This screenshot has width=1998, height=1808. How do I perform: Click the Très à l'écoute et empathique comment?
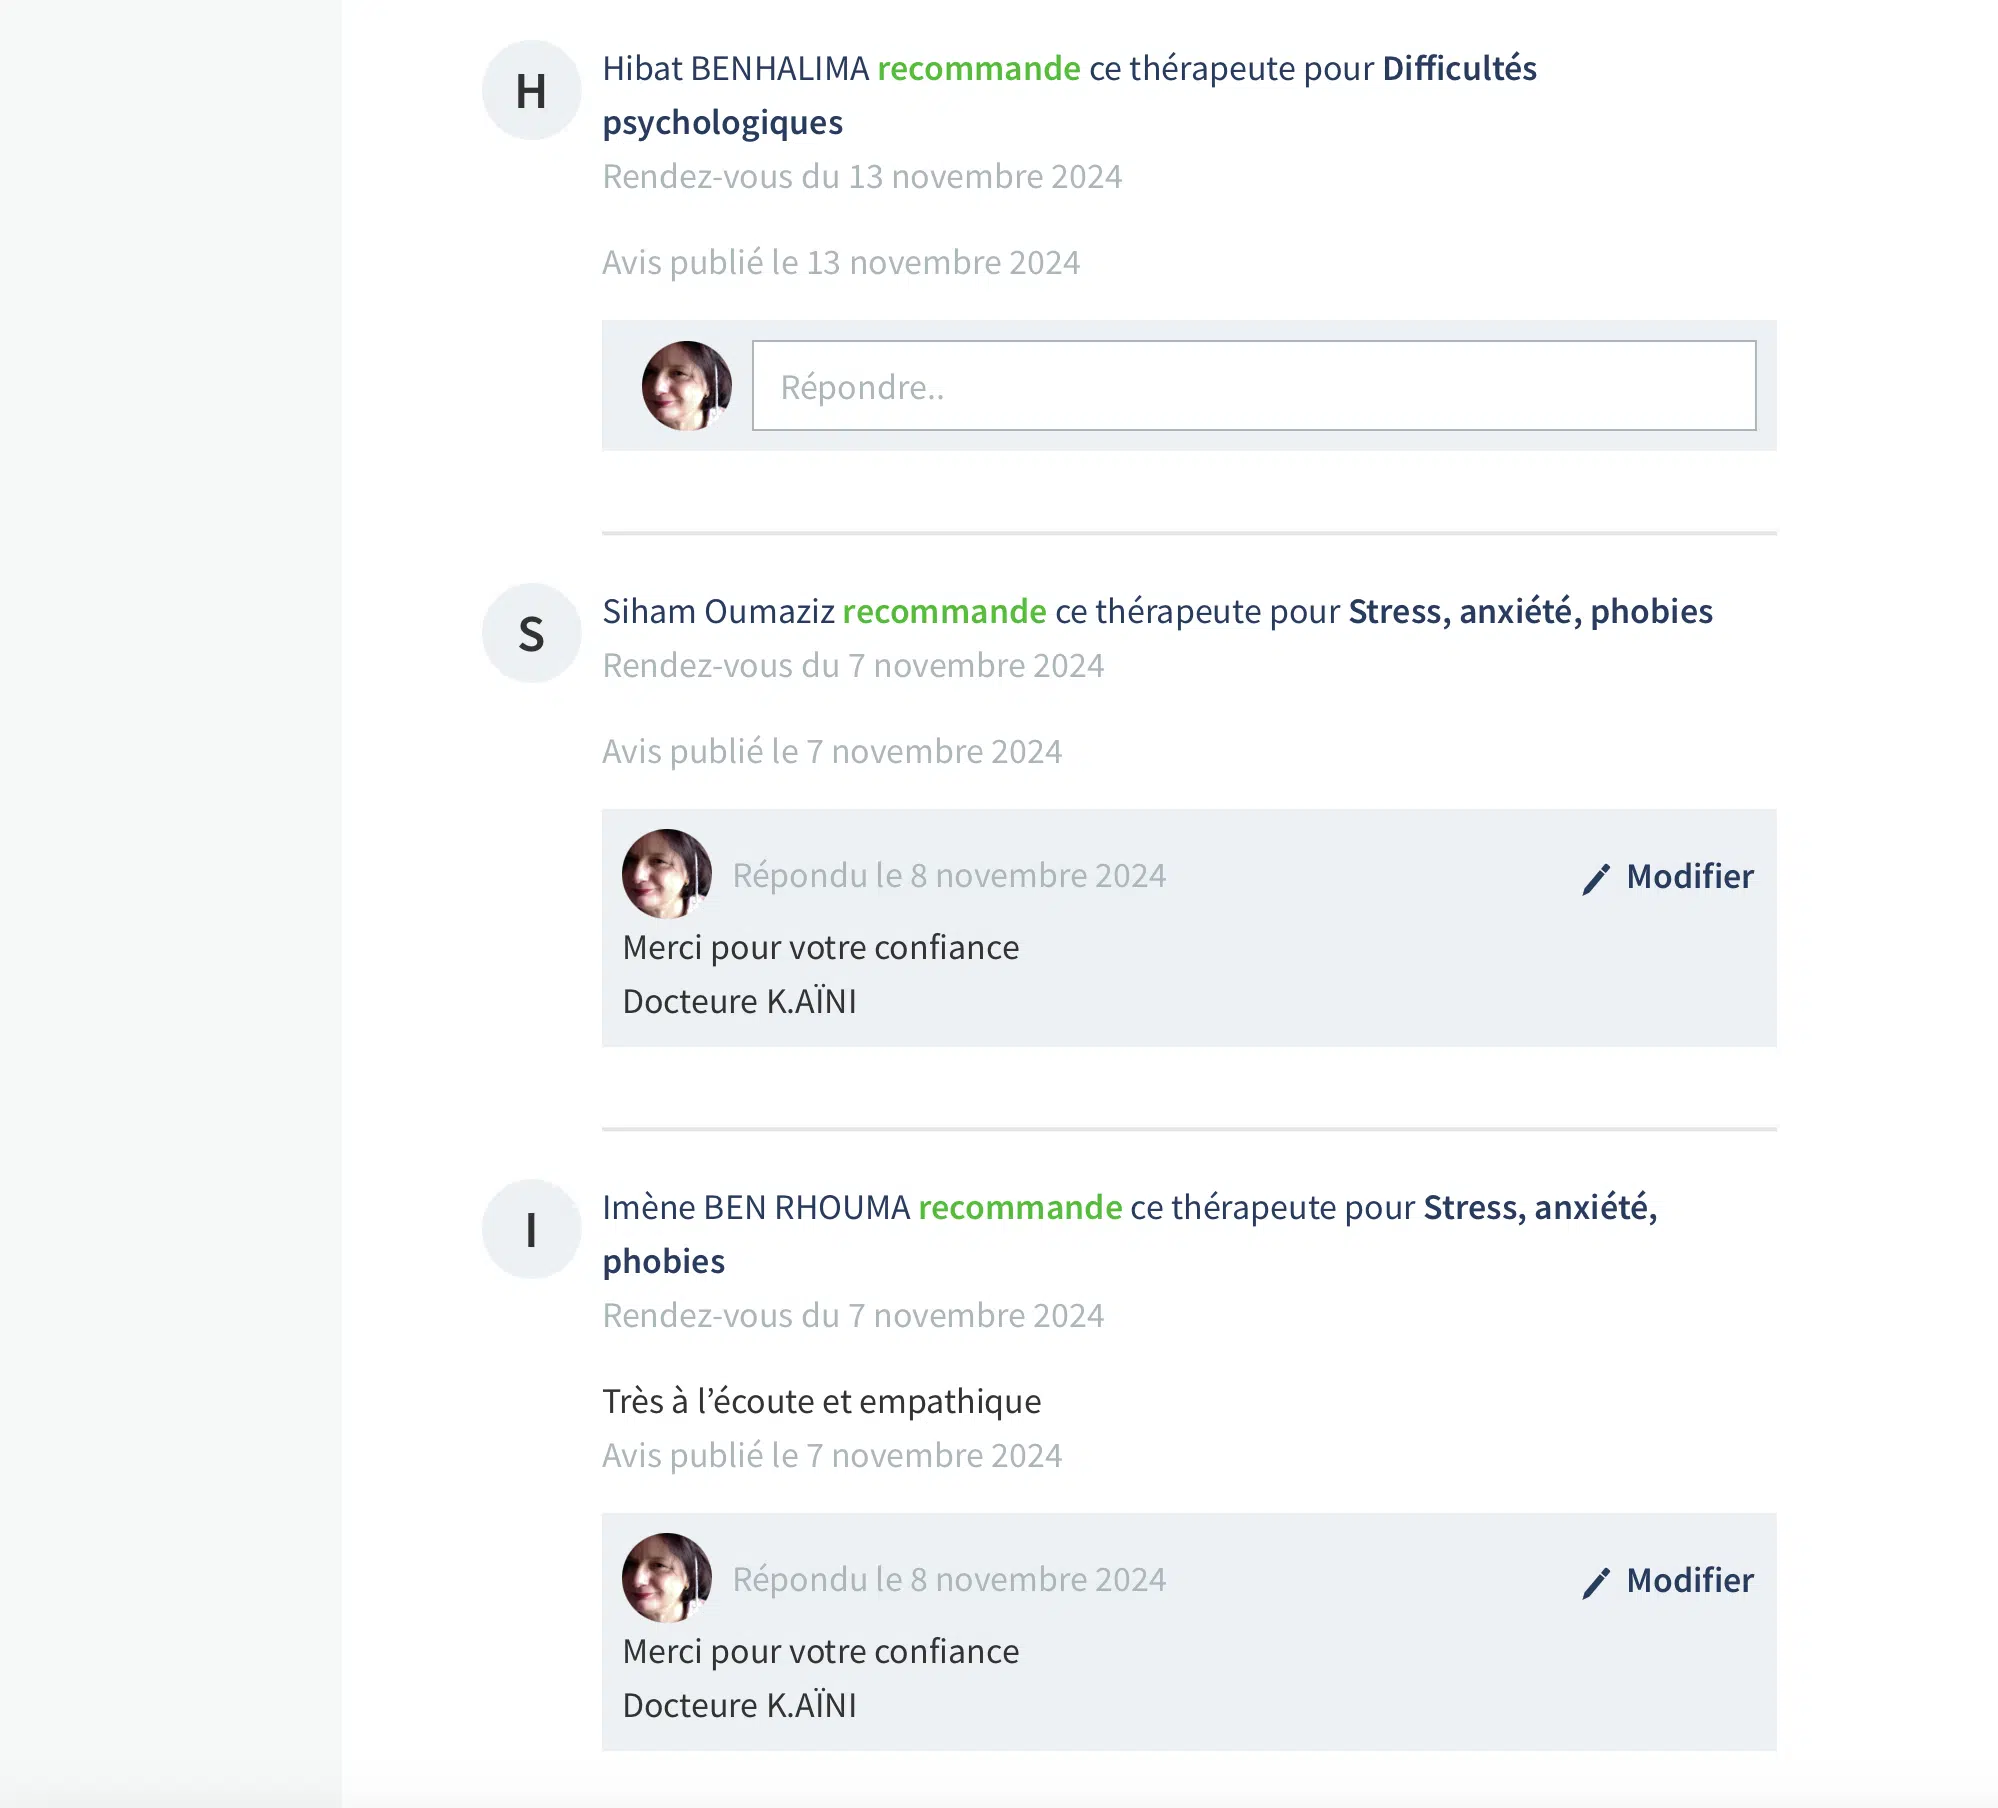point(821,1402)
